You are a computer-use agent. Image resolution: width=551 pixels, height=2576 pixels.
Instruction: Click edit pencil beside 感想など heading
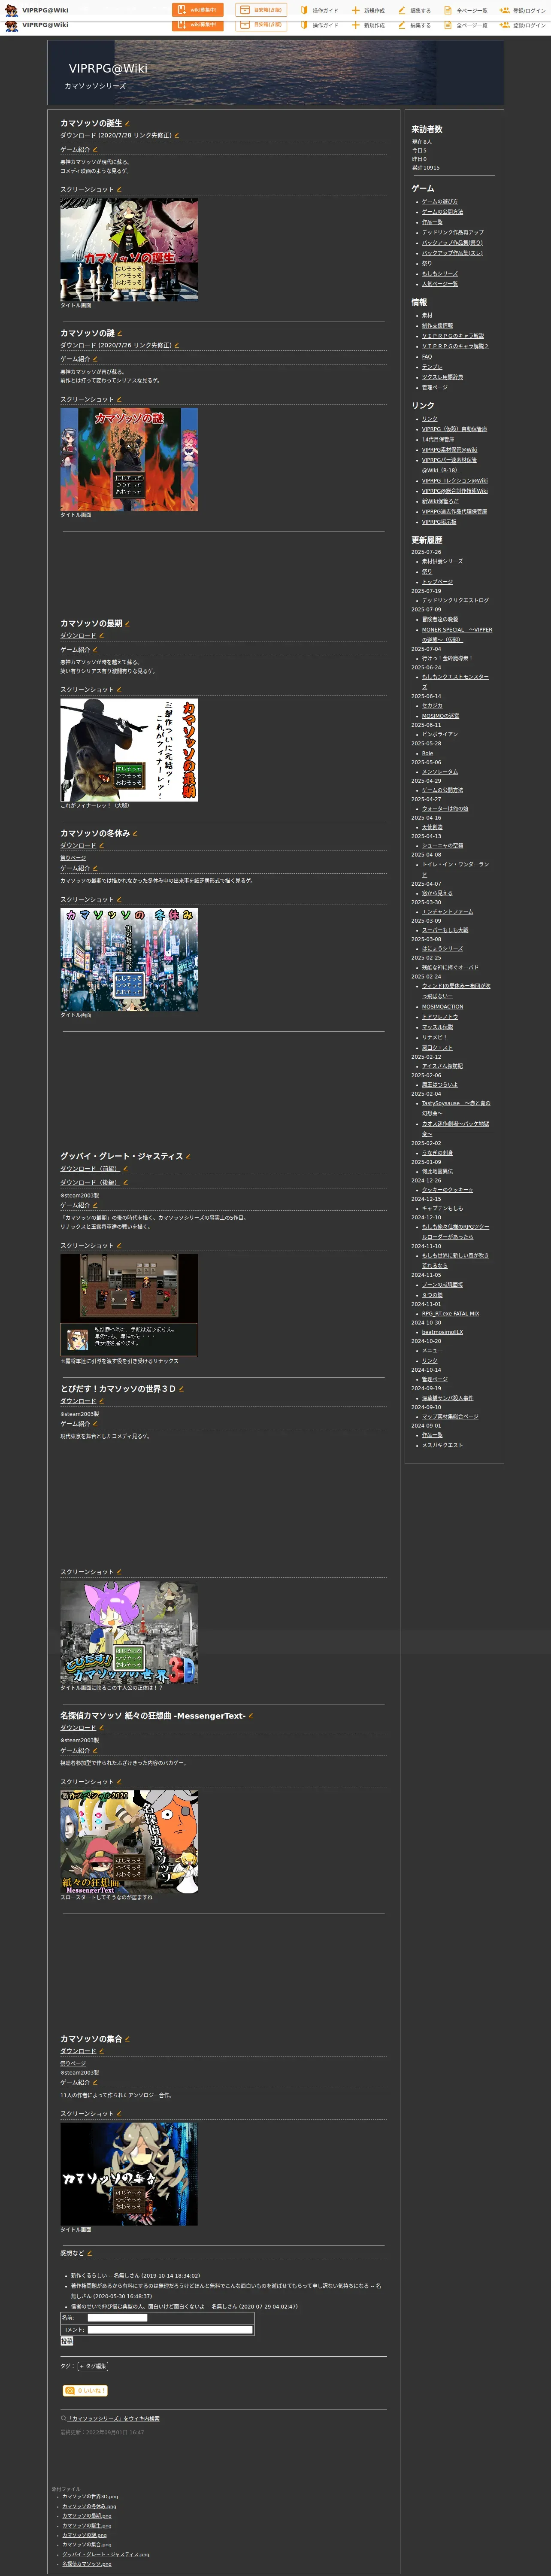(89, 2253)
